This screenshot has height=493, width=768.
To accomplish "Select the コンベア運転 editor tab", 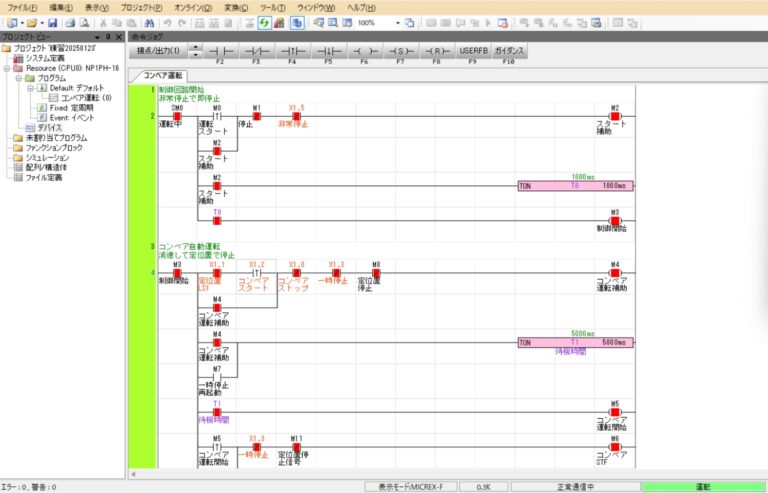I will tap(162, 76).
